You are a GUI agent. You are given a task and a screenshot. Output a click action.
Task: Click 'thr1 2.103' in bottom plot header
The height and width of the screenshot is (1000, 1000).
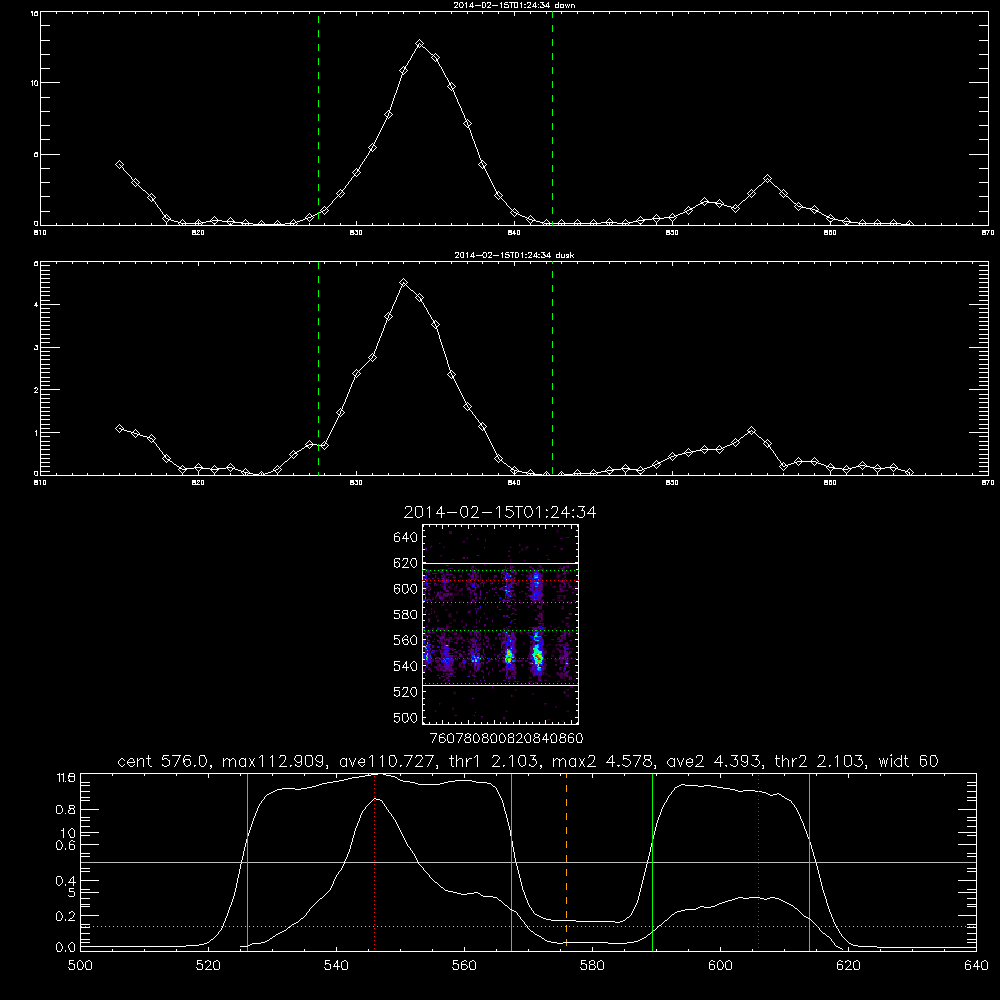[x=496, y=761]
